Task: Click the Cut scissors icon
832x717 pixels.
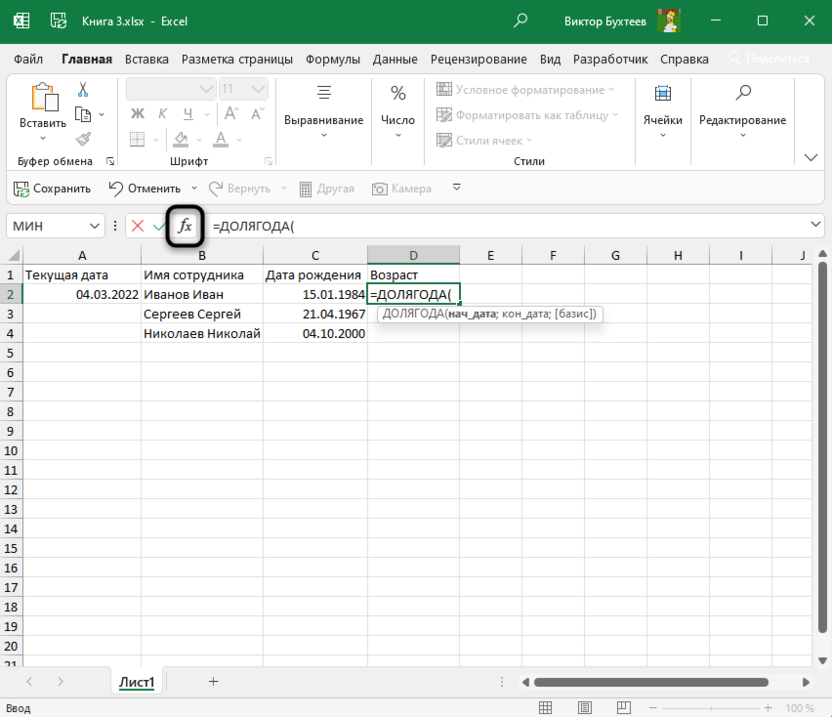Action: point(83,89)
